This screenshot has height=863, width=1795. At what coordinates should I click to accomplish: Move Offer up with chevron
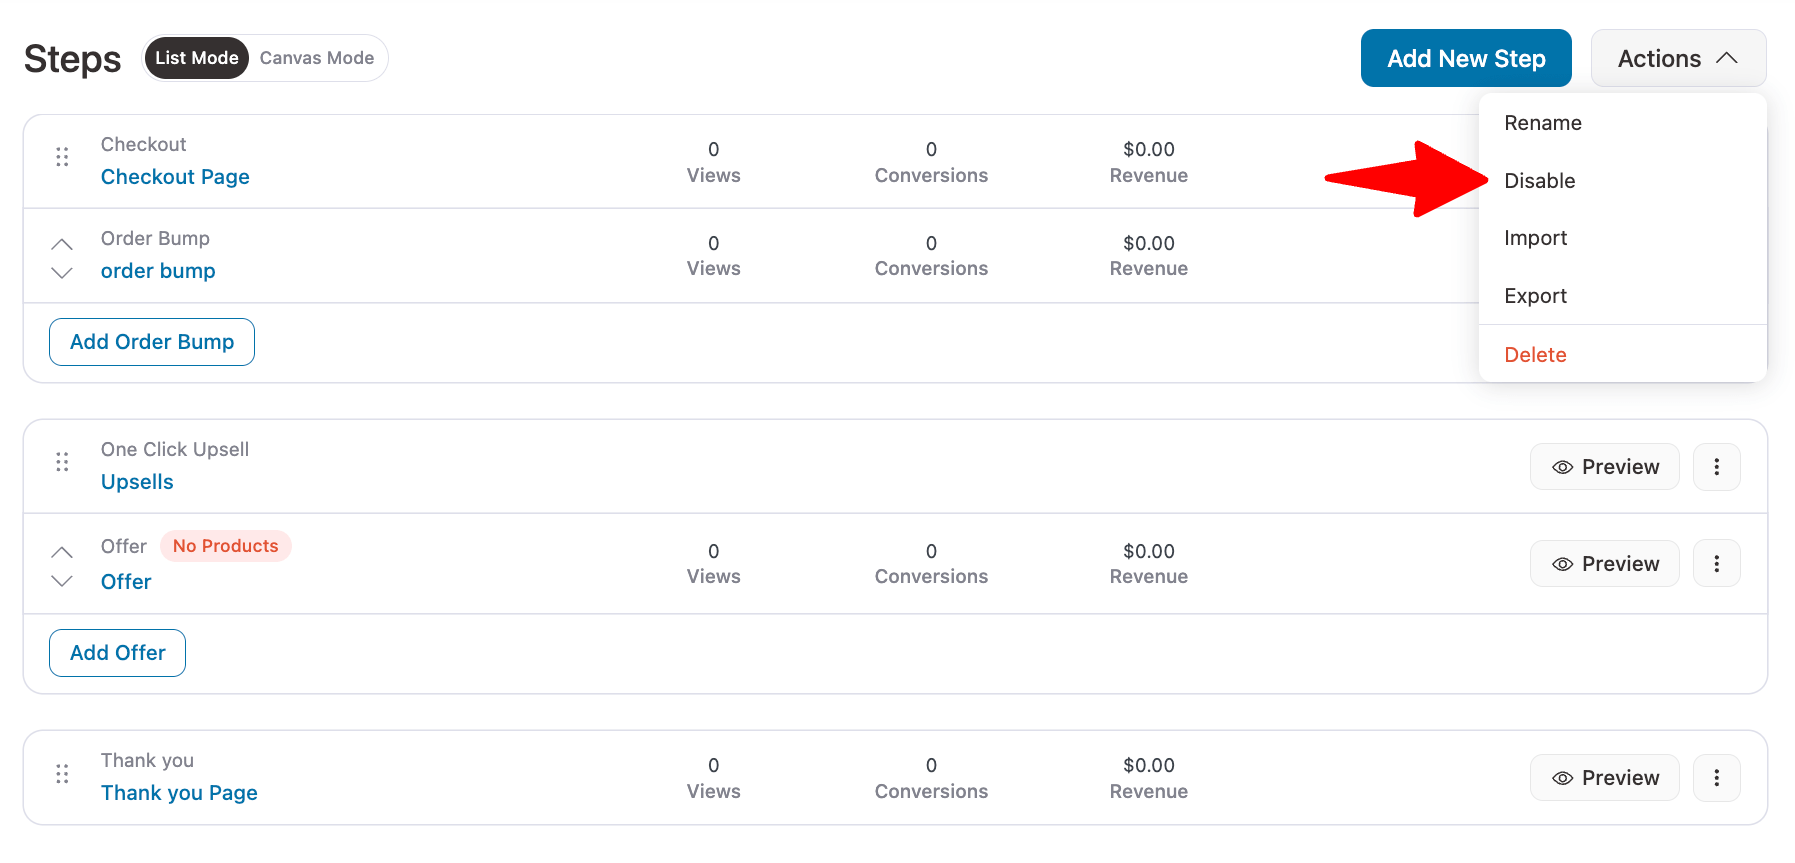(x=62, y=552)
